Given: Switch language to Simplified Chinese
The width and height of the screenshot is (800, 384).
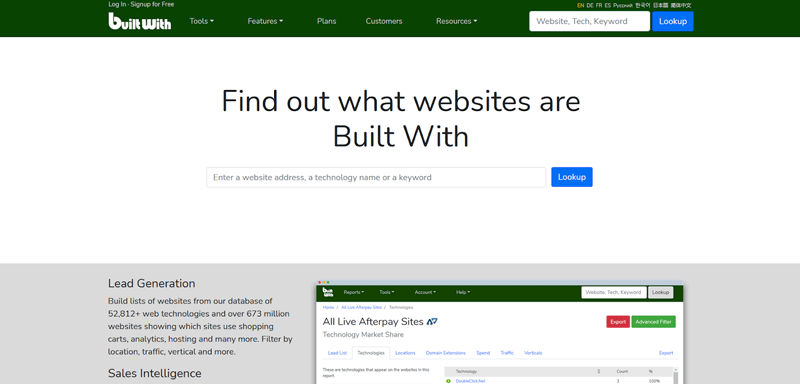Looking at the screenshot, I should (x=681, y=5).
